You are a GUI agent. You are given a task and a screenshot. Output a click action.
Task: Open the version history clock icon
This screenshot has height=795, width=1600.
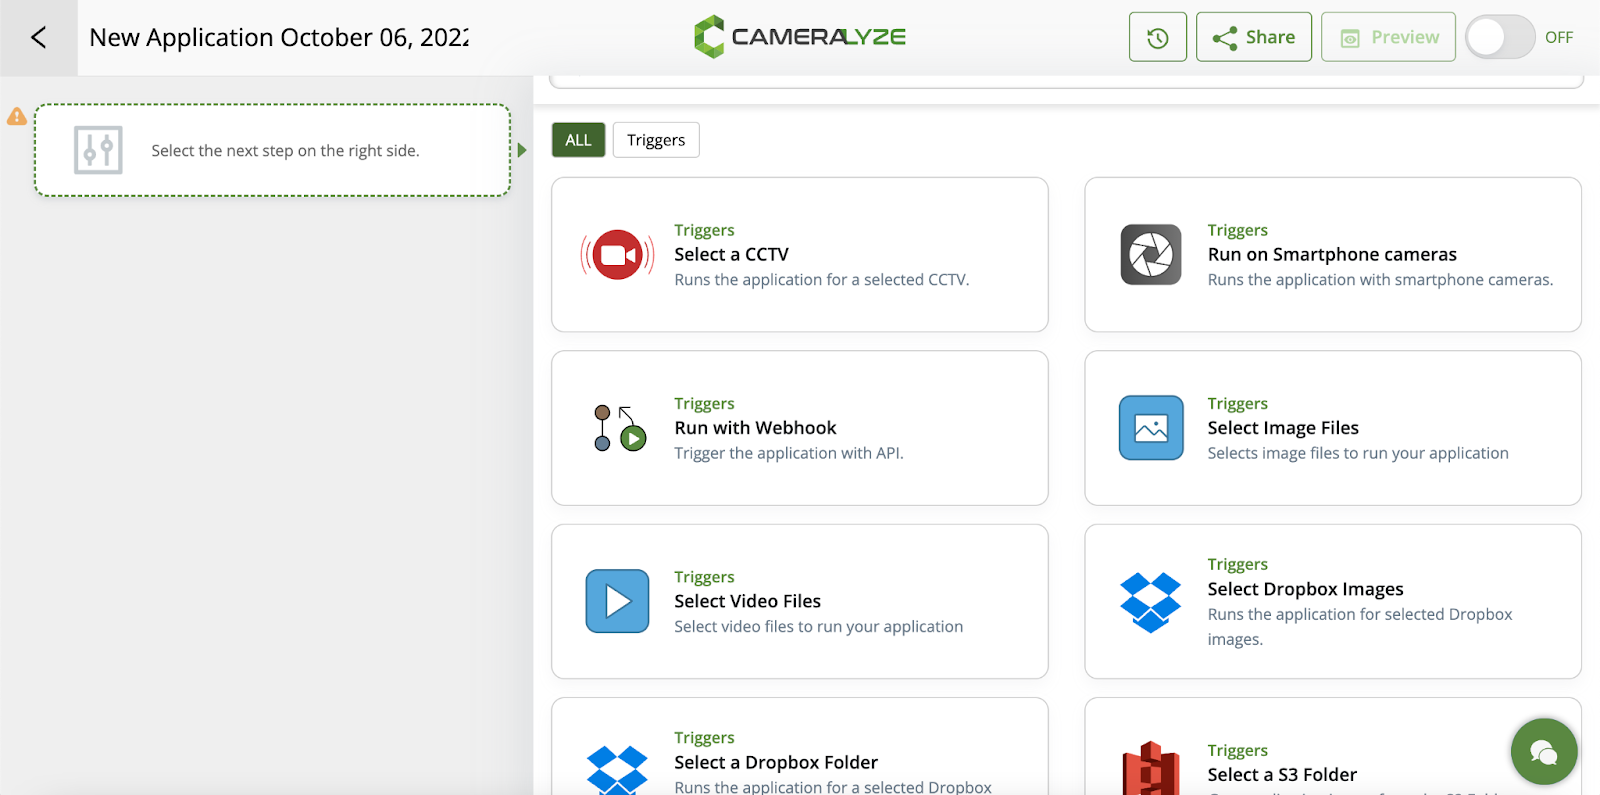[1157, 37]
